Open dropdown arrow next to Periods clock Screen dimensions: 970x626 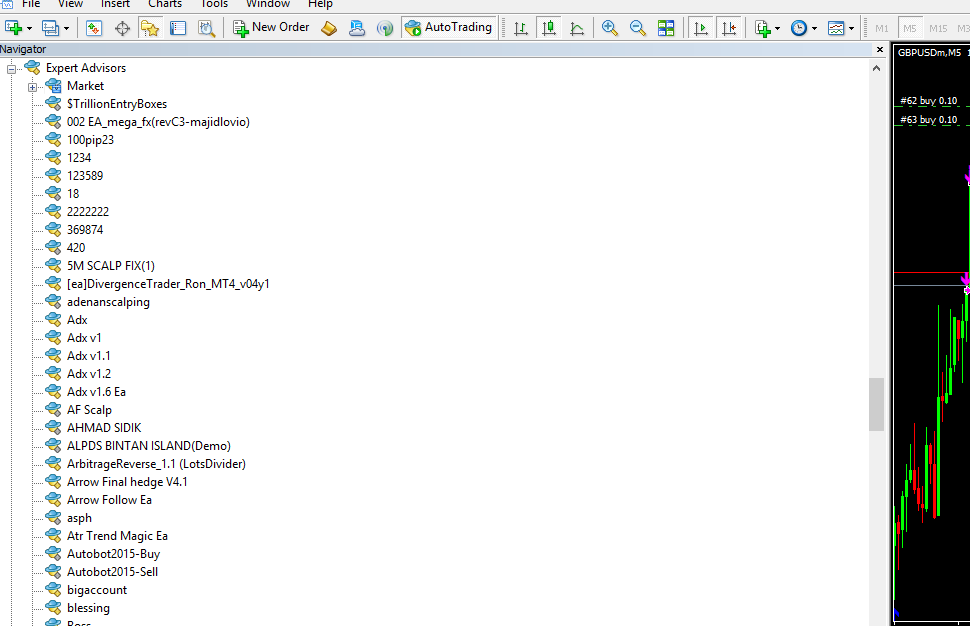(x=814, y=28)
